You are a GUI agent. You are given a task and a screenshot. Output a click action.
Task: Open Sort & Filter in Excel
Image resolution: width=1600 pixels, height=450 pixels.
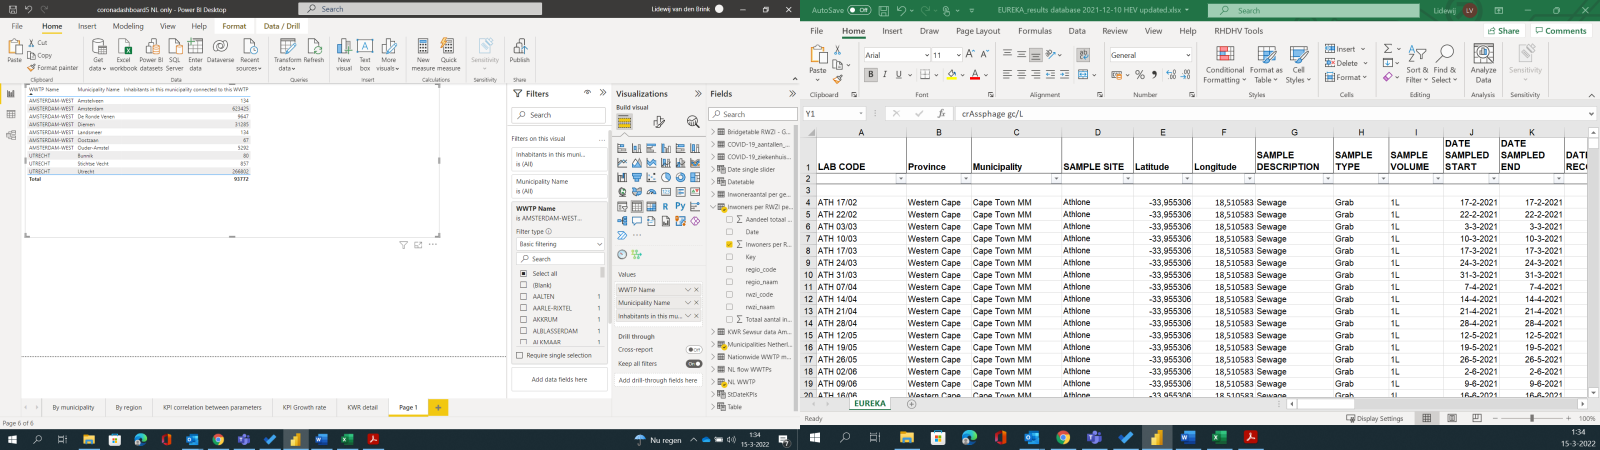(1418, 62)
